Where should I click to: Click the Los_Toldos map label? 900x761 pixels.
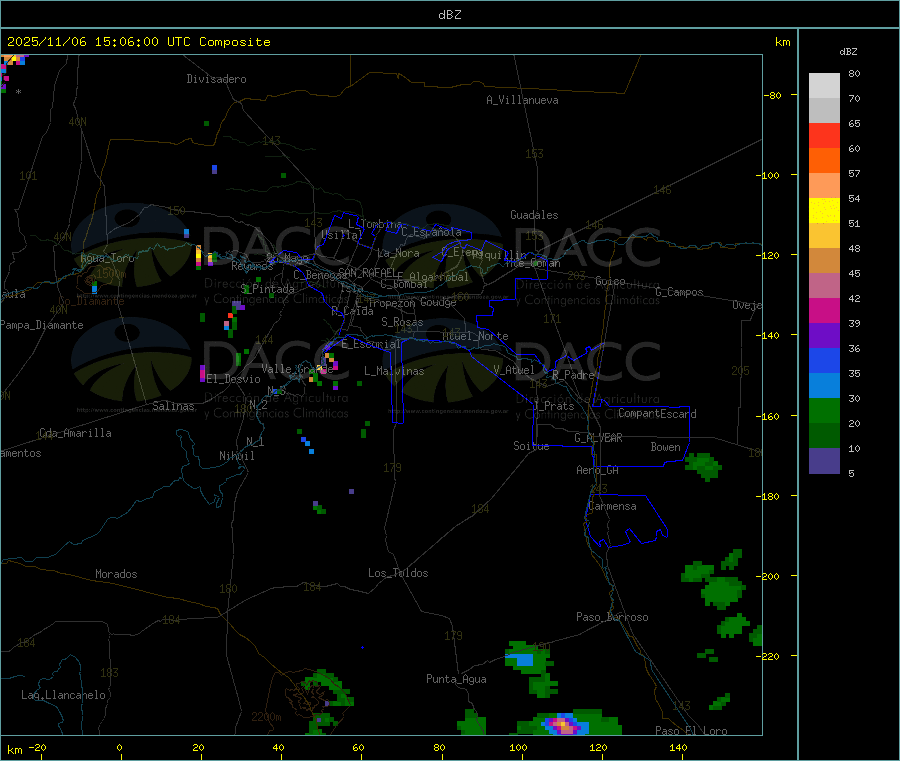[x=398, y=573]
